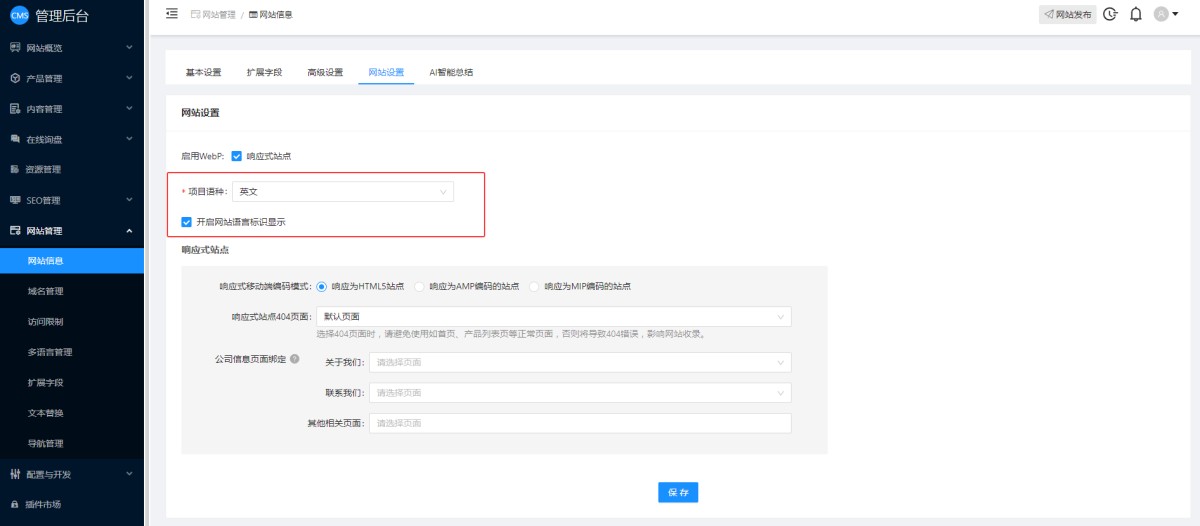Select 响应为HTML5站点 radio option

pos(321,286)
